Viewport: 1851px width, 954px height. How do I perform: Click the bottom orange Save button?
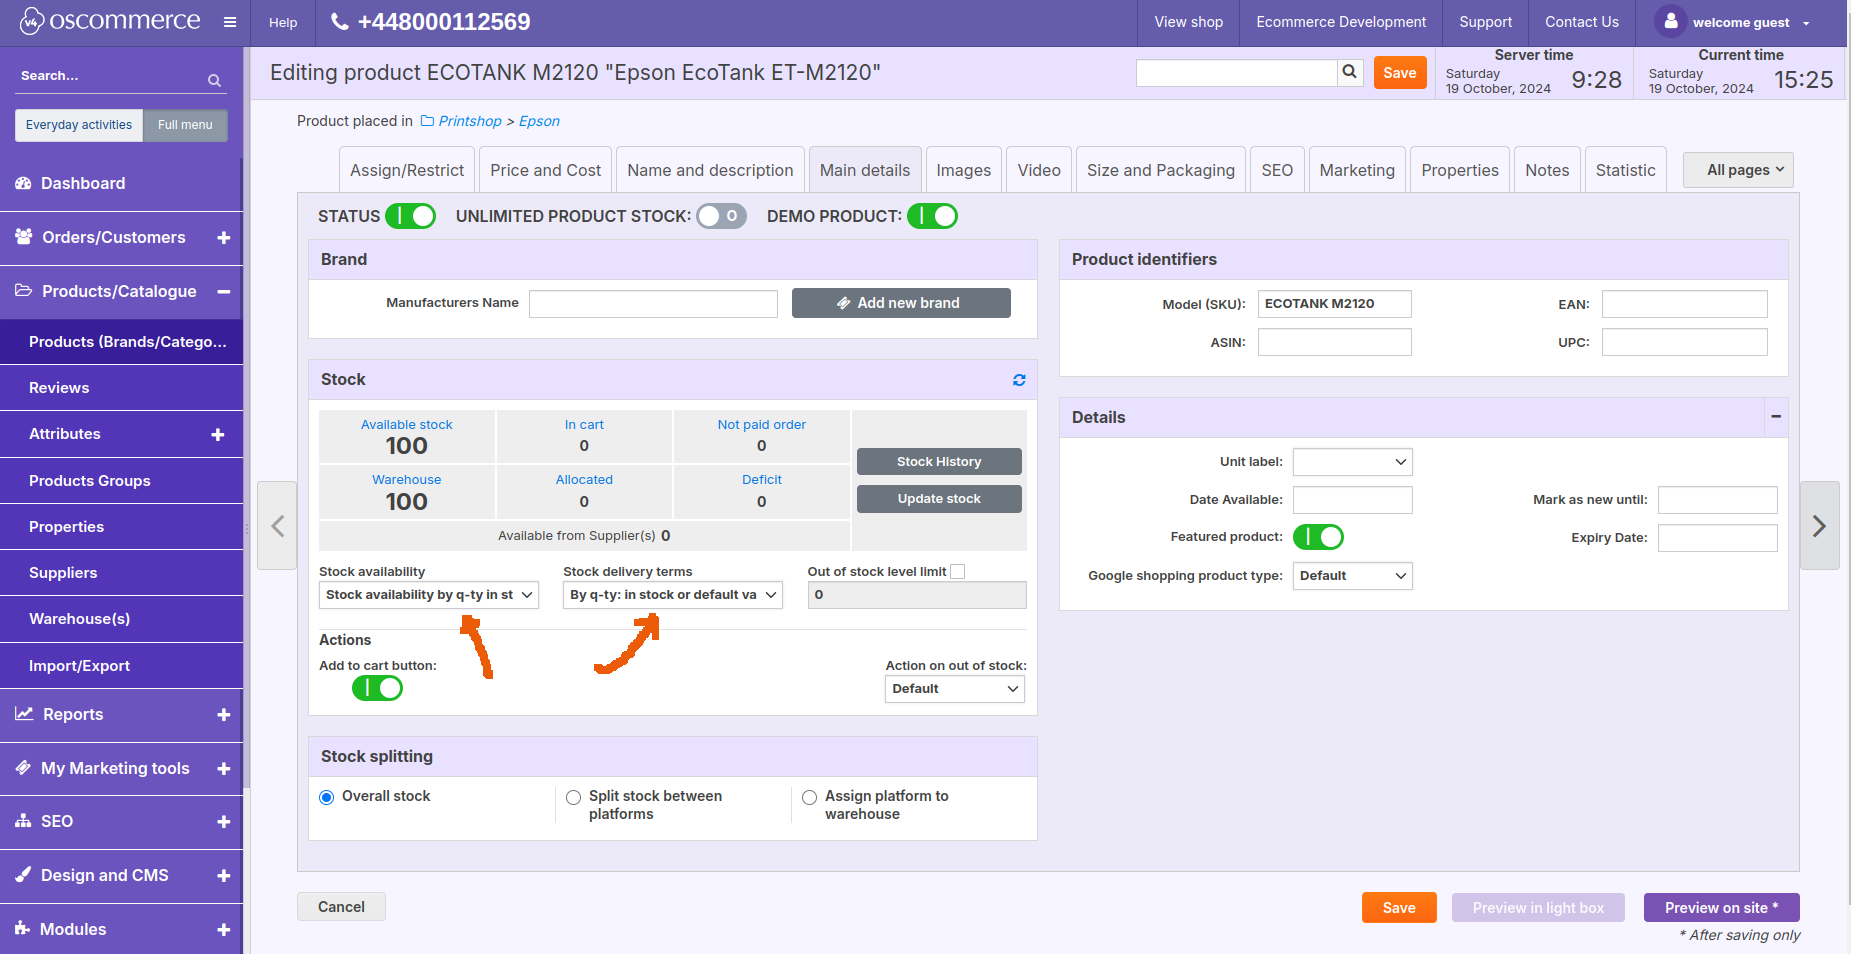point(1399,908)
